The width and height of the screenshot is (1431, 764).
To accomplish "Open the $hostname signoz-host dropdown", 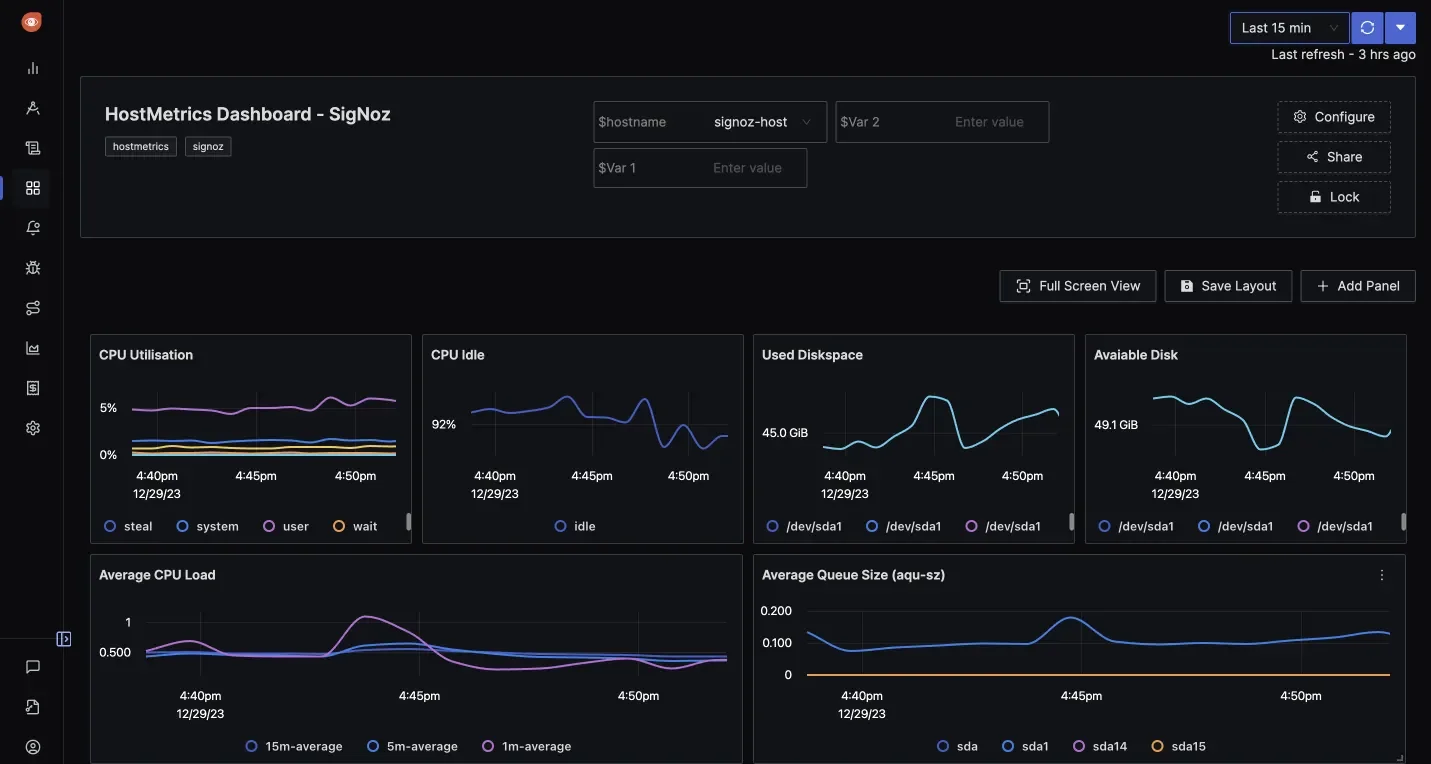I will click(x=762, y=122).
